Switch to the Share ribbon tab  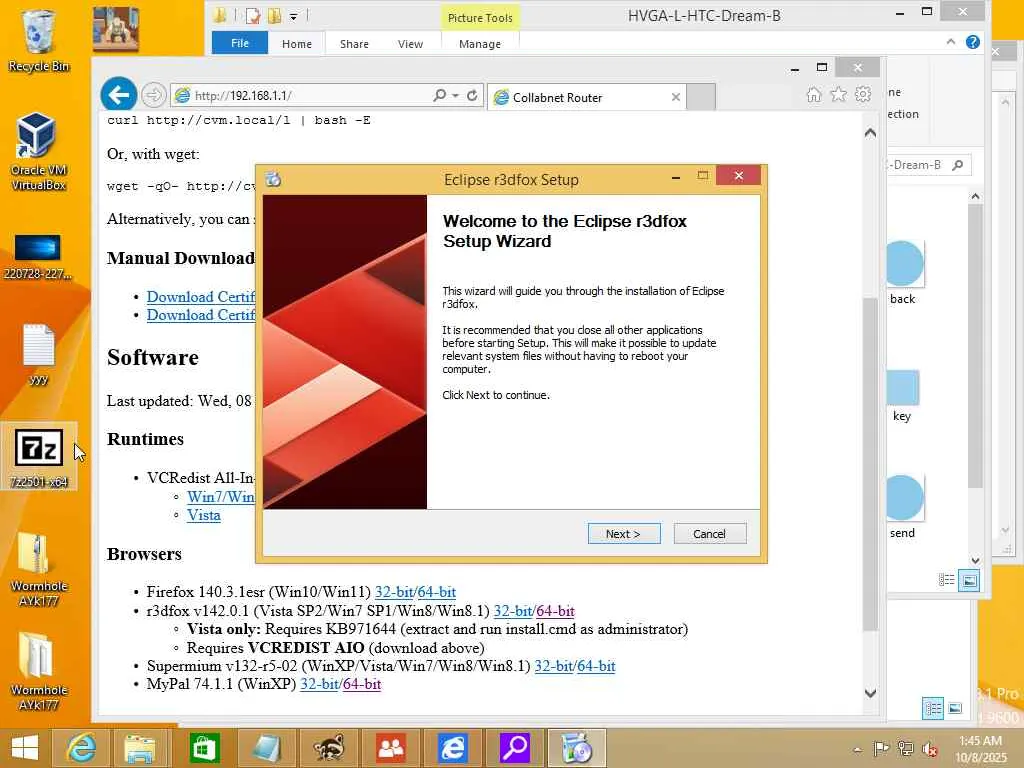(x=354, y=44)
